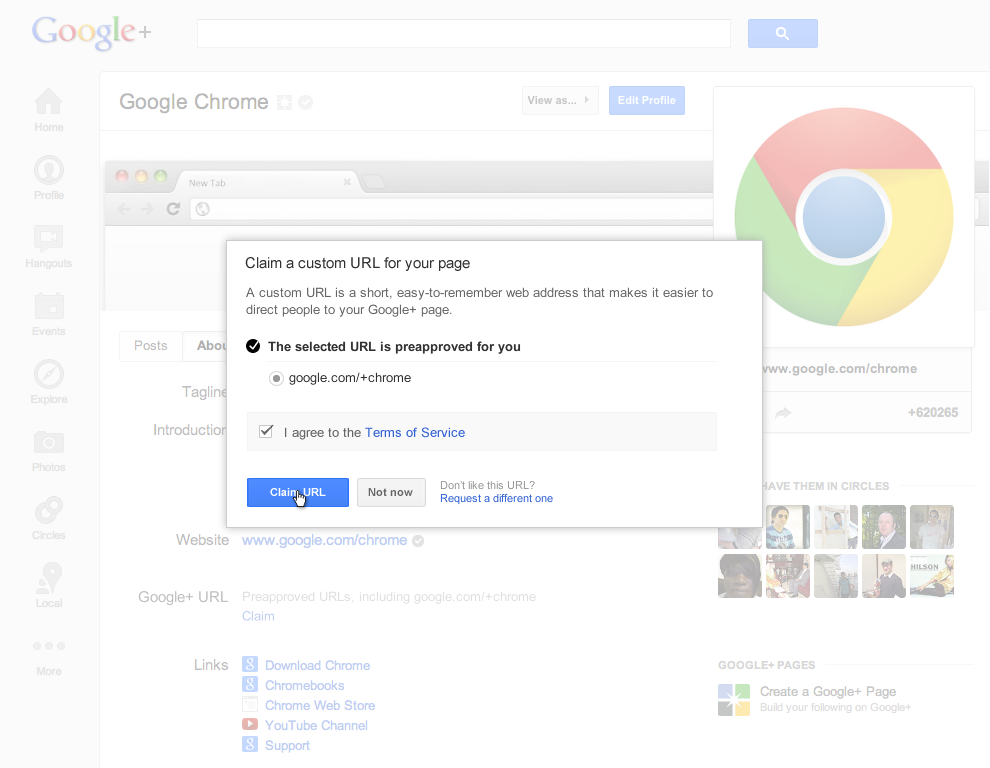Viewport: 990px width, 768px height.
Task: Click Create a Google+ Page text
Action: pos(828,692)
